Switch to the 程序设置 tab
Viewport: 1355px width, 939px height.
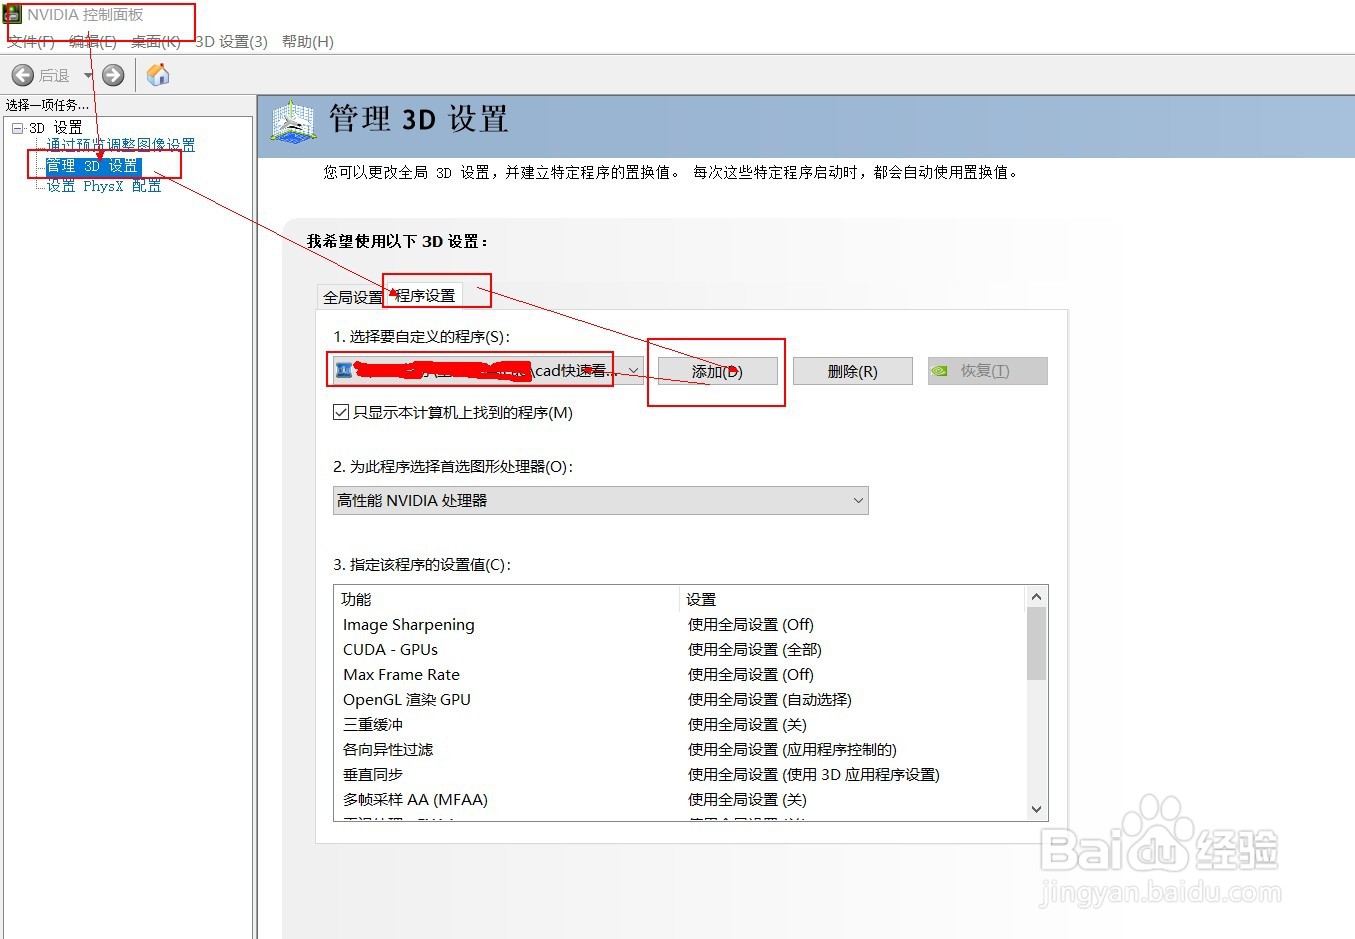424,295
